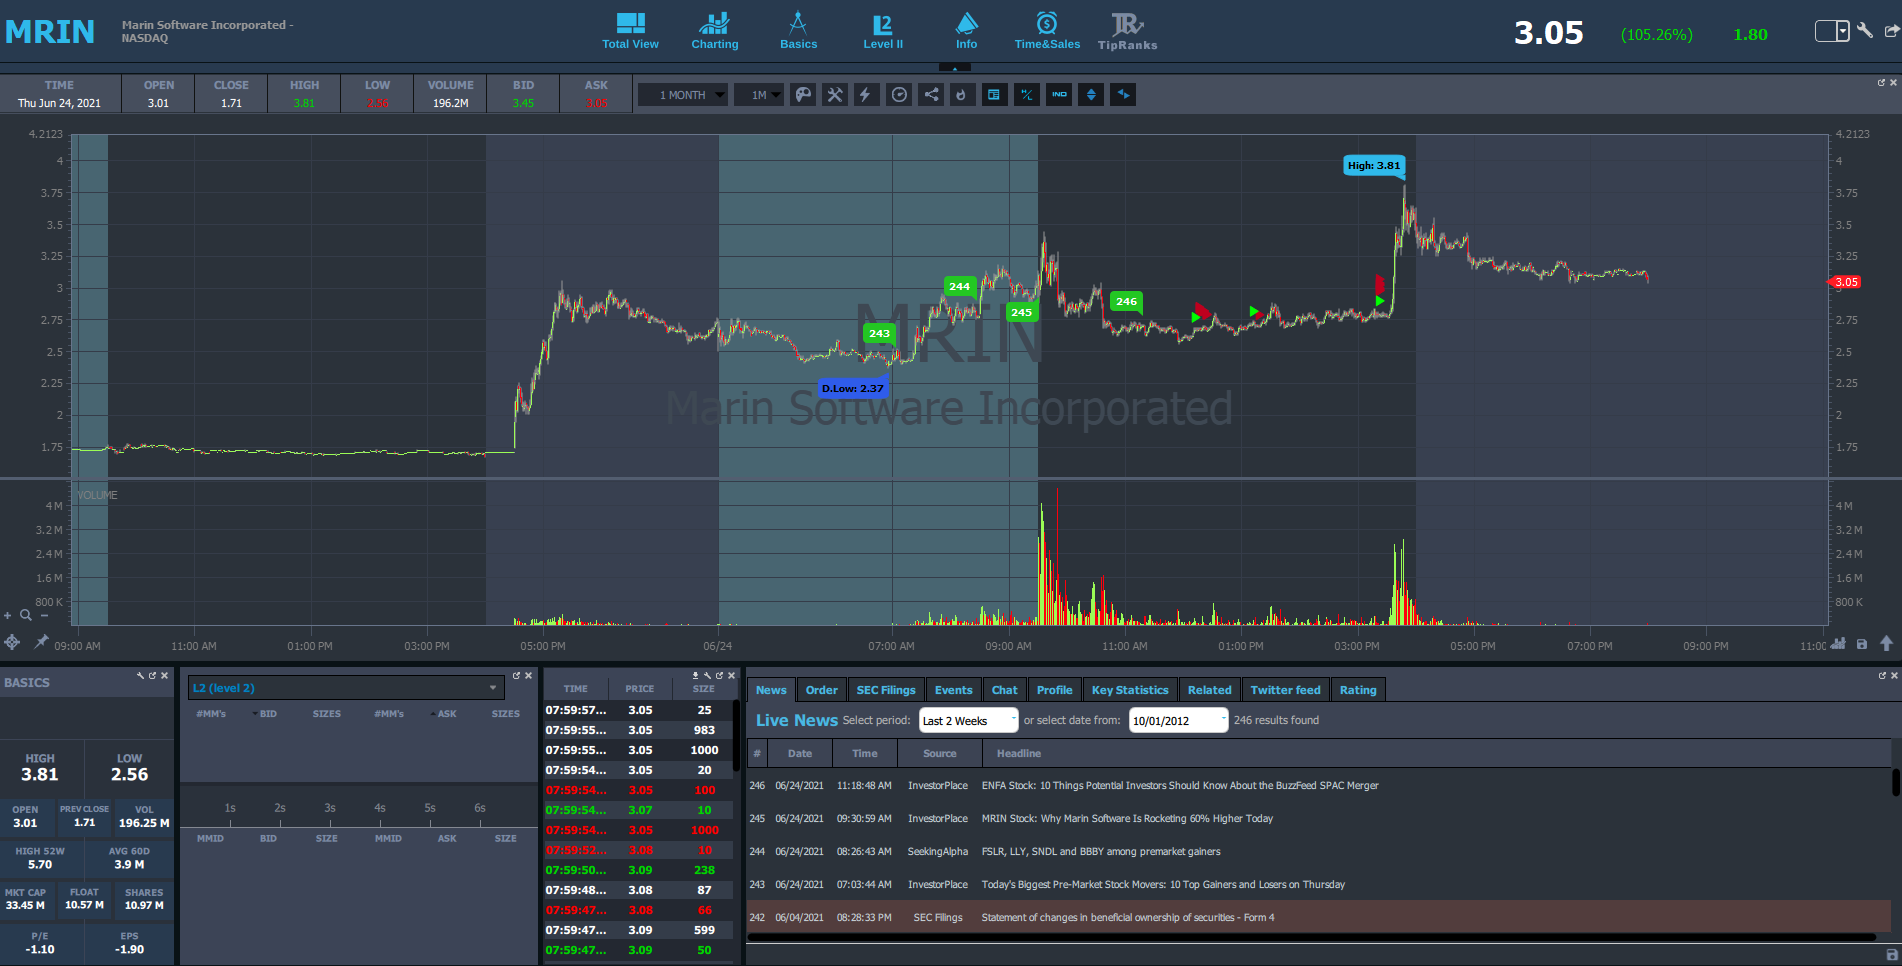Open the TipRanks view

point(1127,31)
